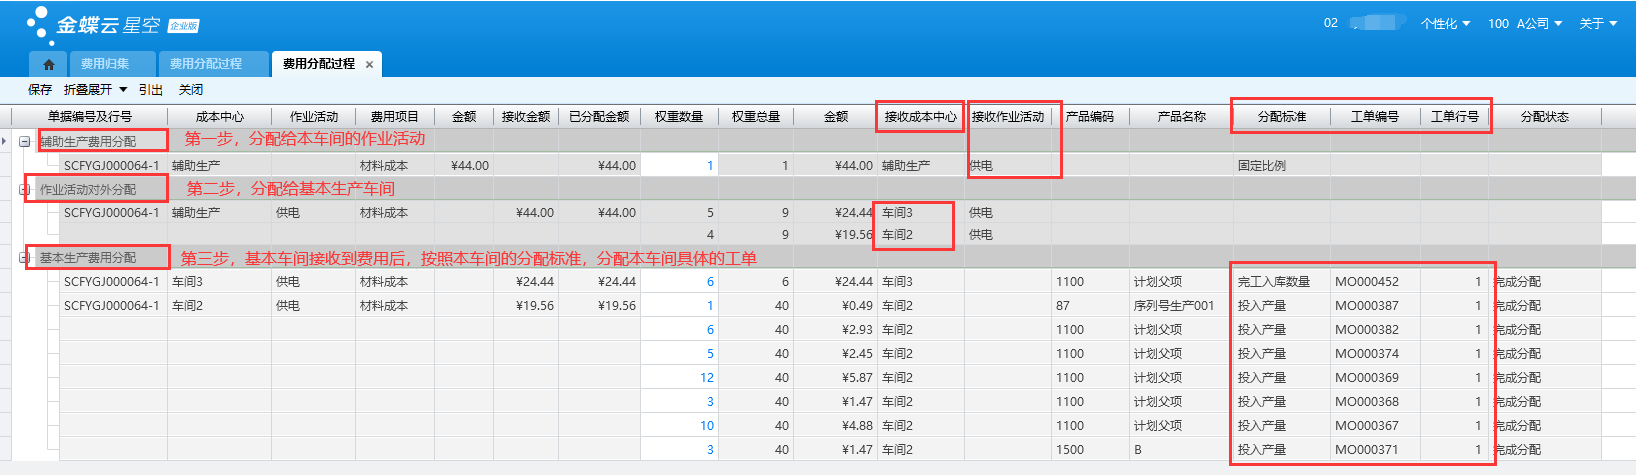Open the 个性化 dropdown
This screenshot has width=1636, height=475.
tap(1445, 24)
